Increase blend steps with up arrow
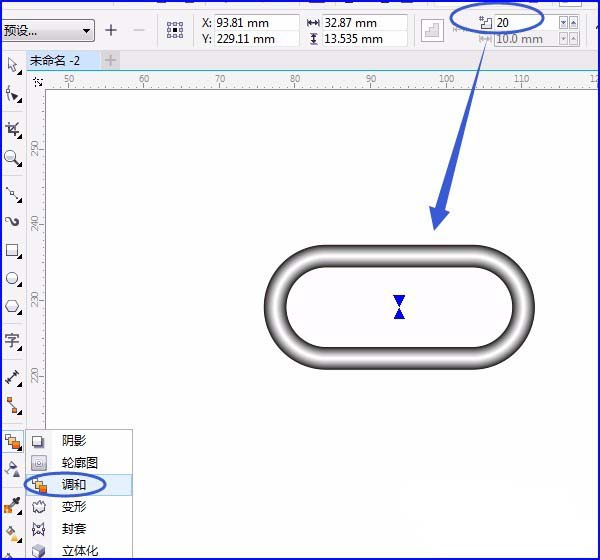This screenshot has height=560, width=600. (x=573, y=23)
